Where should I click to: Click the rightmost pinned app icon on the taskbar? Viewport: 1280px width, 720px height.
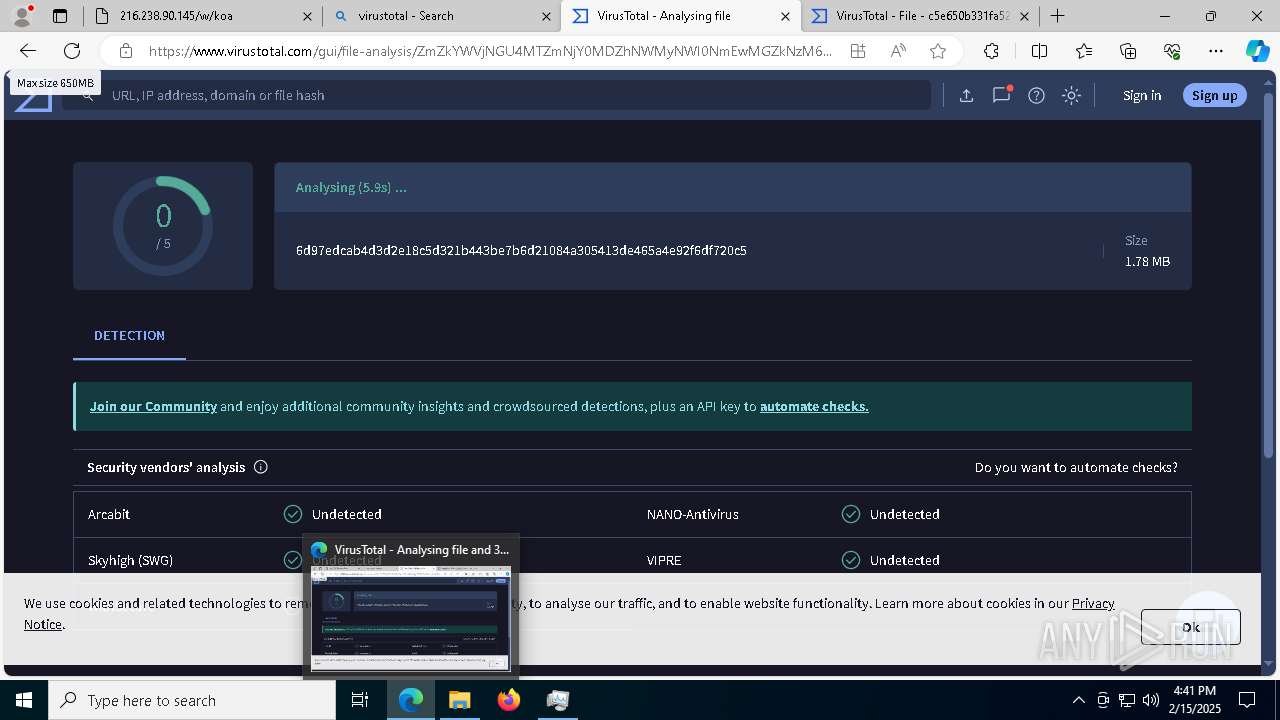click(x=558, y=700)
